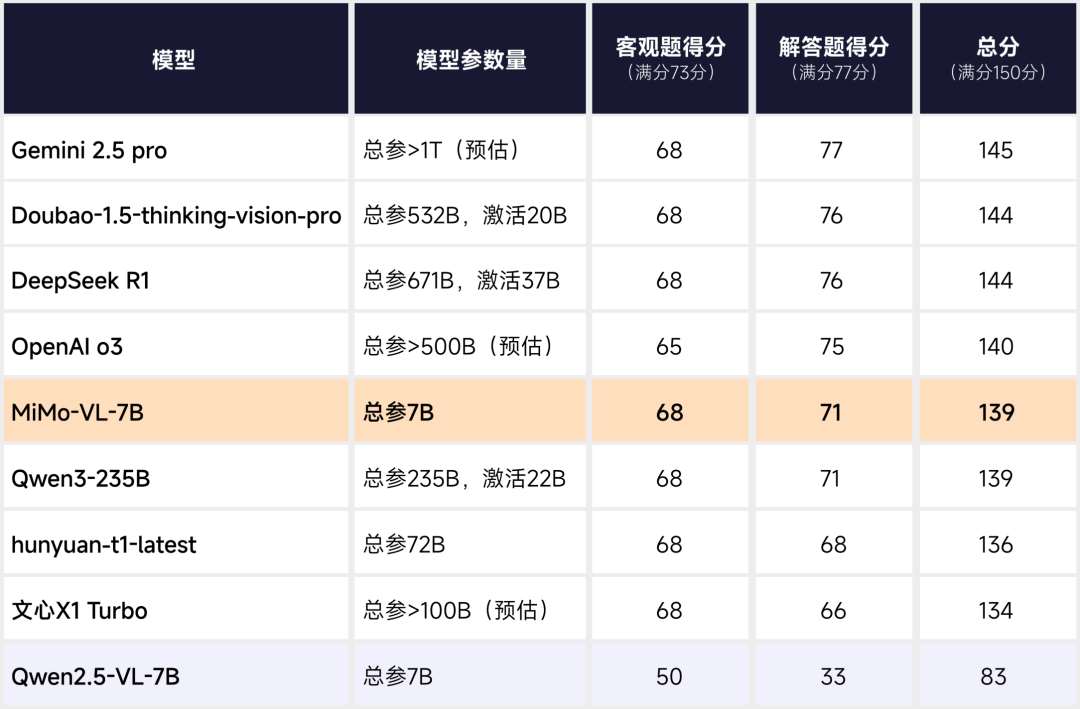
Task: Click the 总分 column header
Action: (x=997, y=59)
